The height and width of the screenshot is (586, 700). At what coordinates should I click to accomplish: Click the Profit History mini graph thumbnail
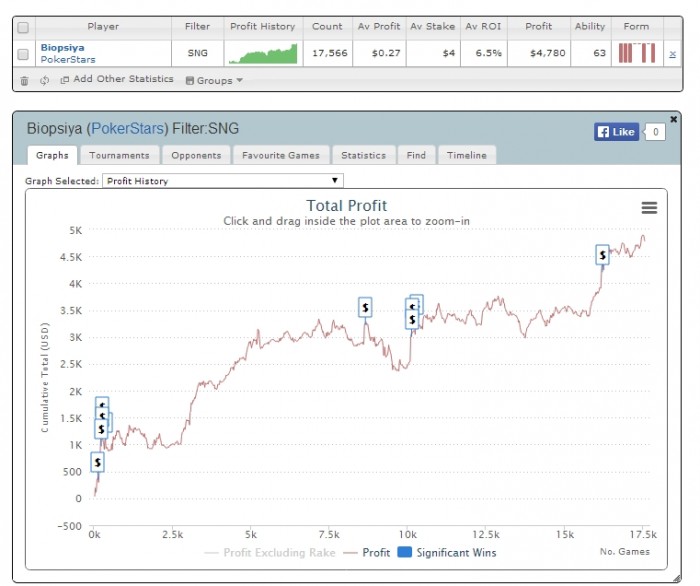click(263, 54)
